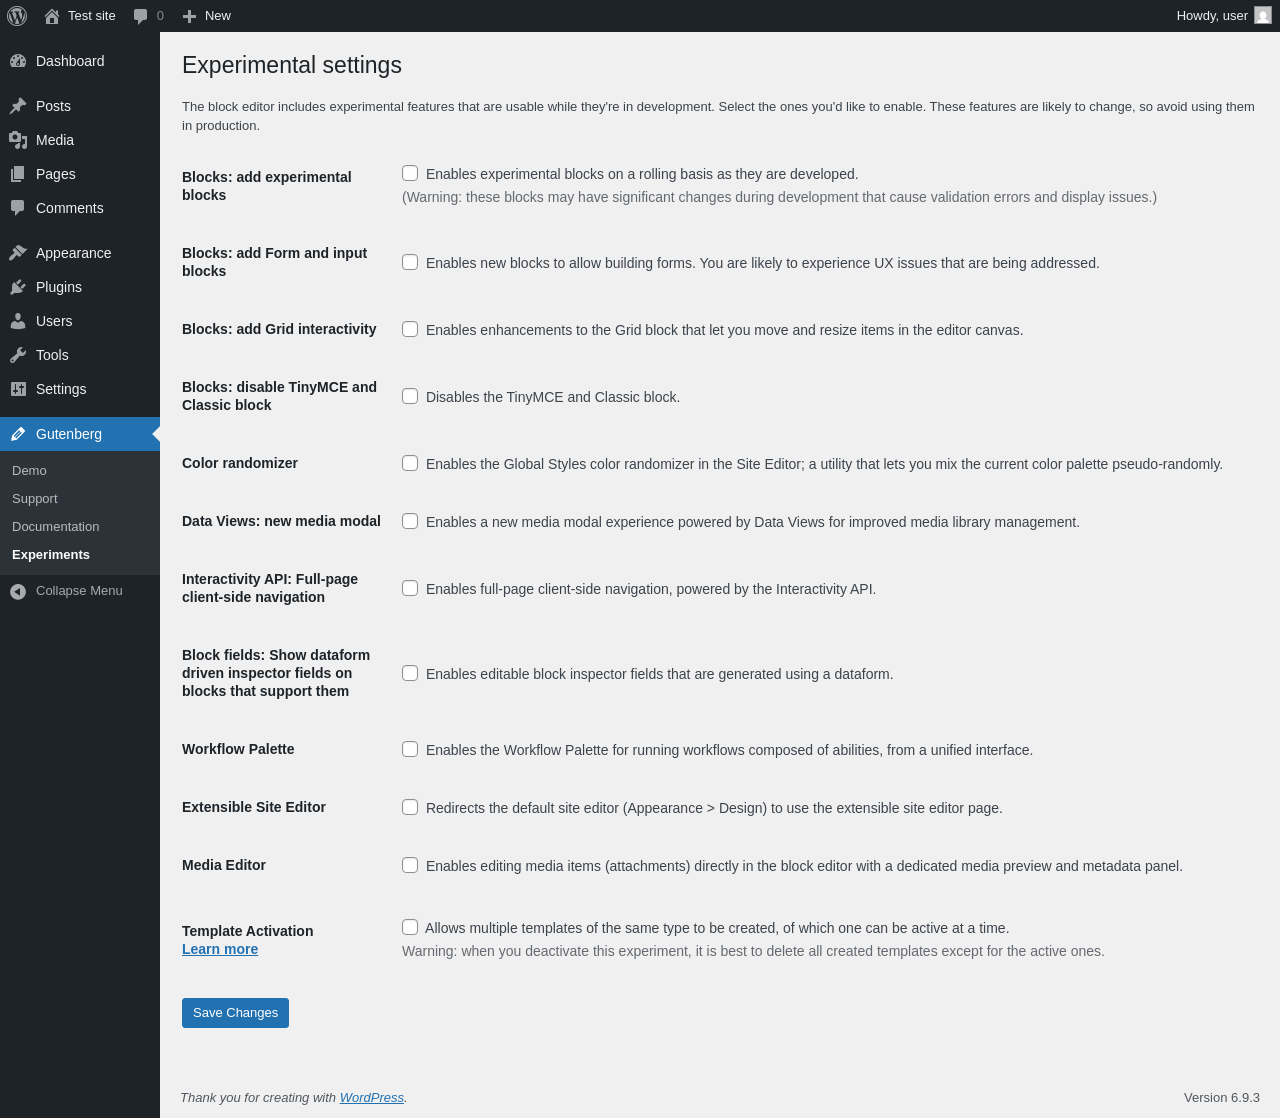The height and width of the screenshot is (1118, 1280).
Task: Click the Plugins plug icon
Action: point(18,287)
